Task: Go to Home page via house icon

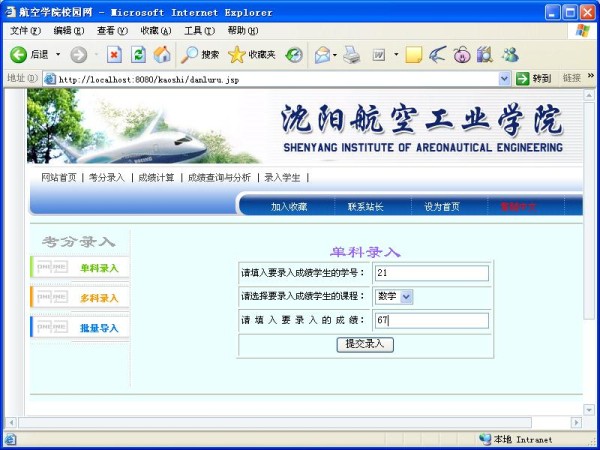Action: (x=162, y=54)
